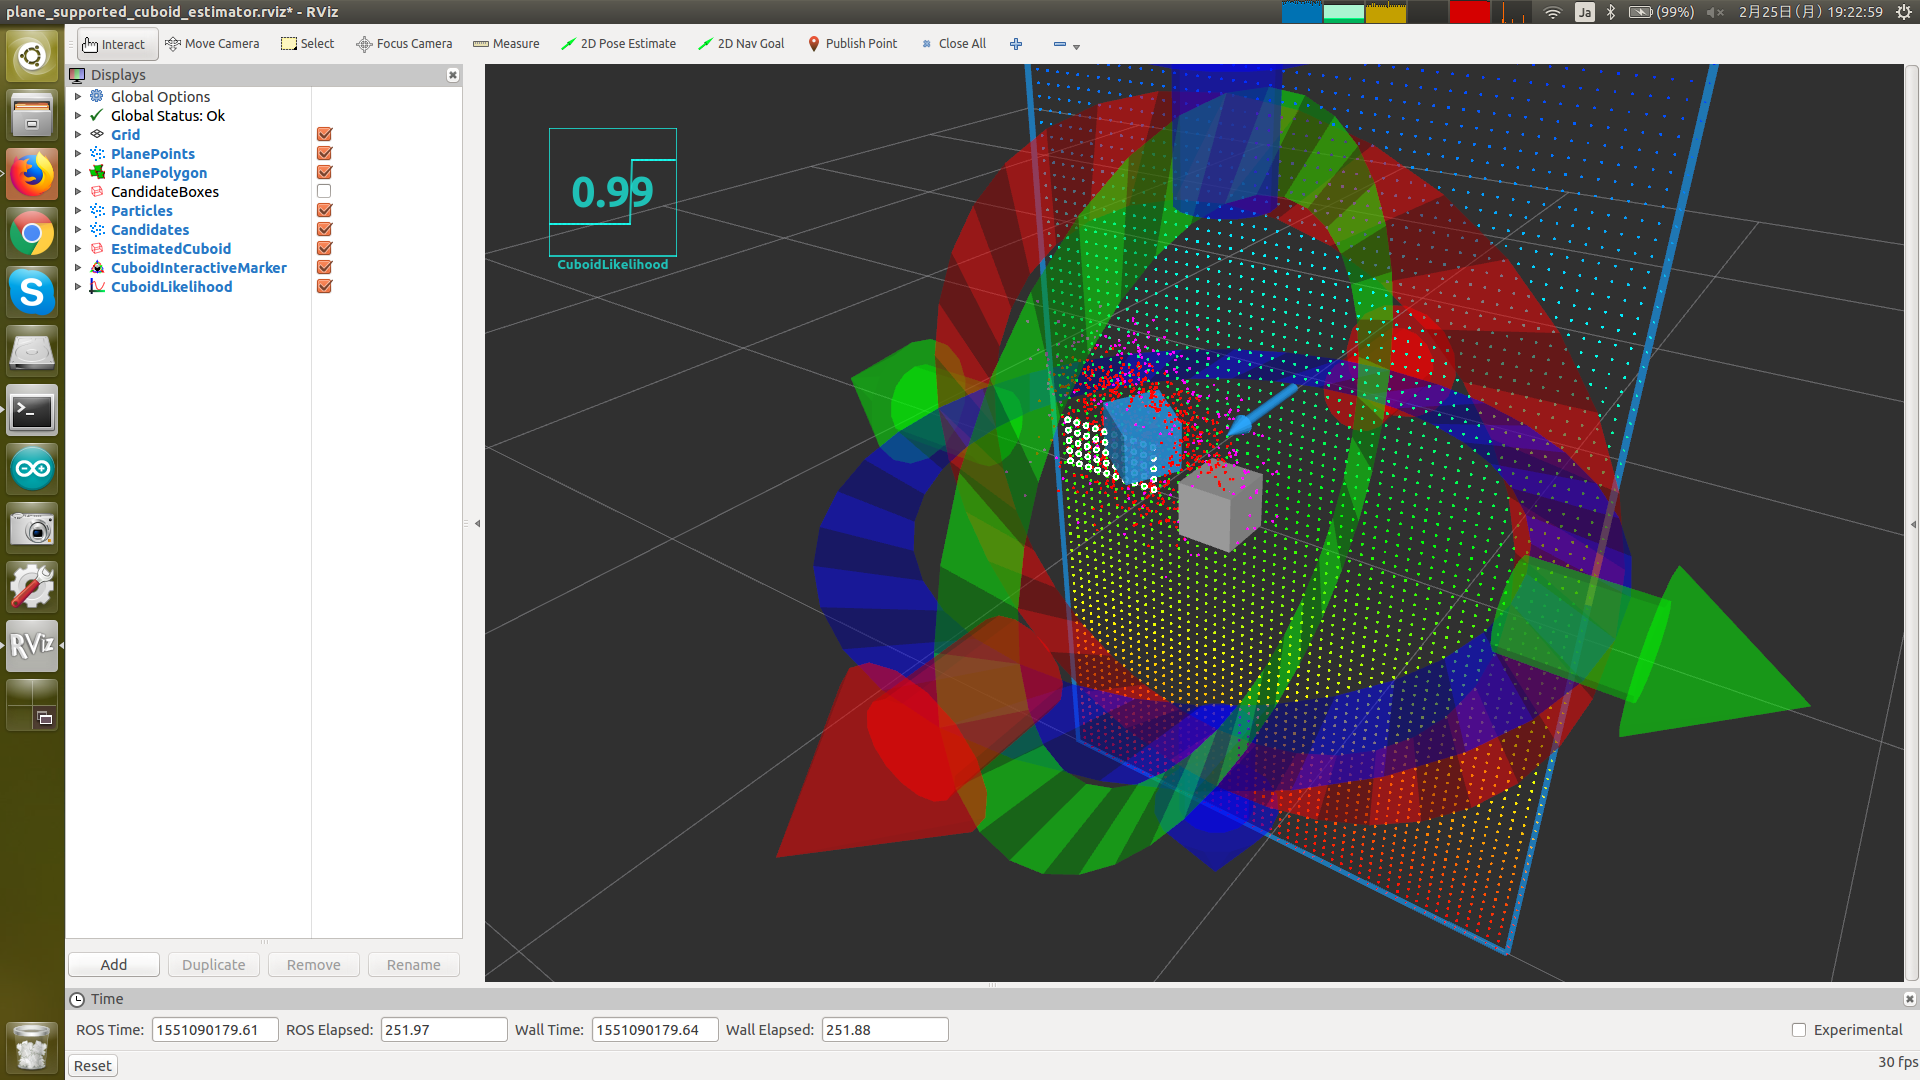The height and width of the screenshot is (1080, 1920).
Task: Open the system settings gear menu
Action: (x=1904, y=12)
